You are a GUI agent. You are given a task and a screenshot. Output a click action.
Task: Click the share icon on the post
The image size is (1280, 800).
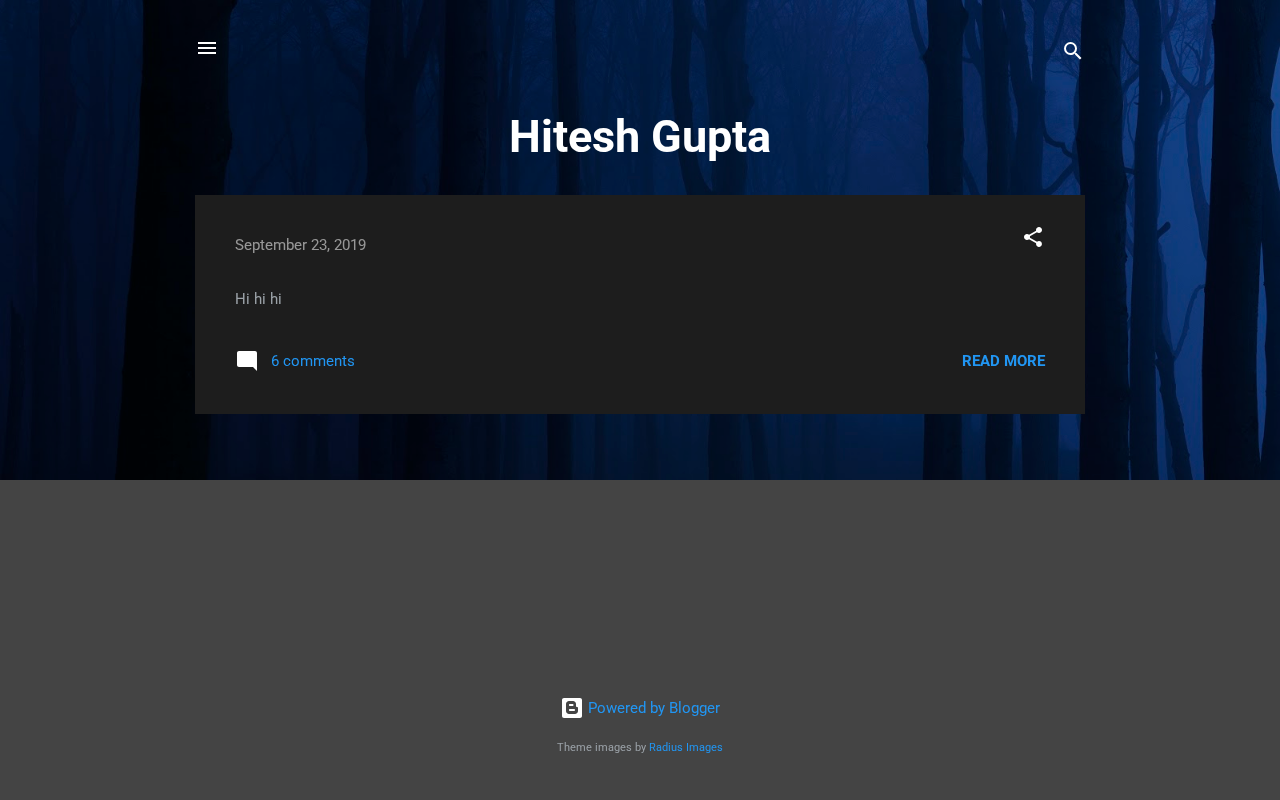pyautogui.click(x=1033, y=237)
